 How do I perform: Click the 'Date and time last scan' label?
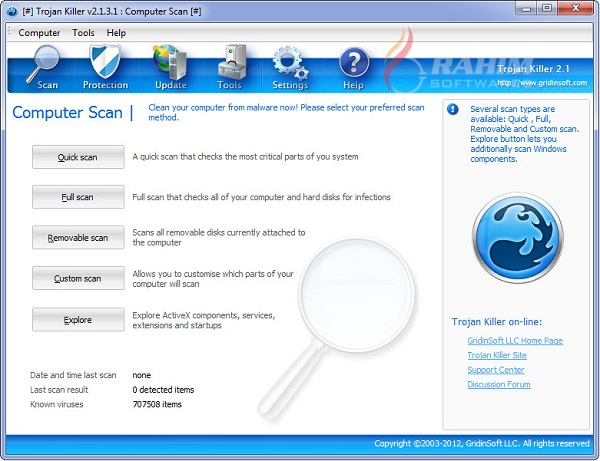pos(73,375)
